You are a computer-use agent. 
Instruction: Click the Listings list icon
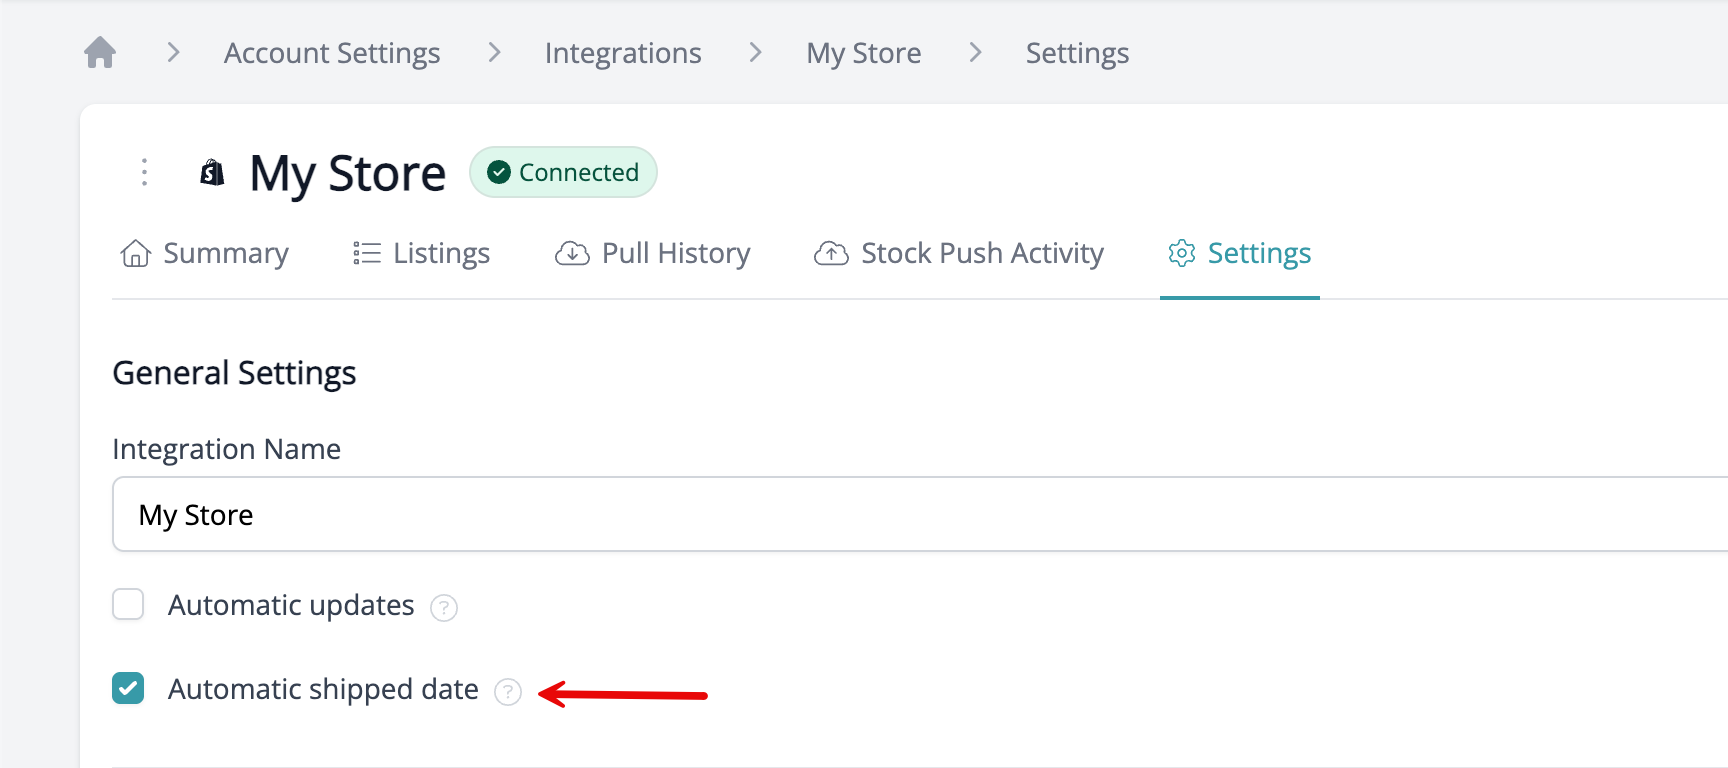tap(367, 253)
